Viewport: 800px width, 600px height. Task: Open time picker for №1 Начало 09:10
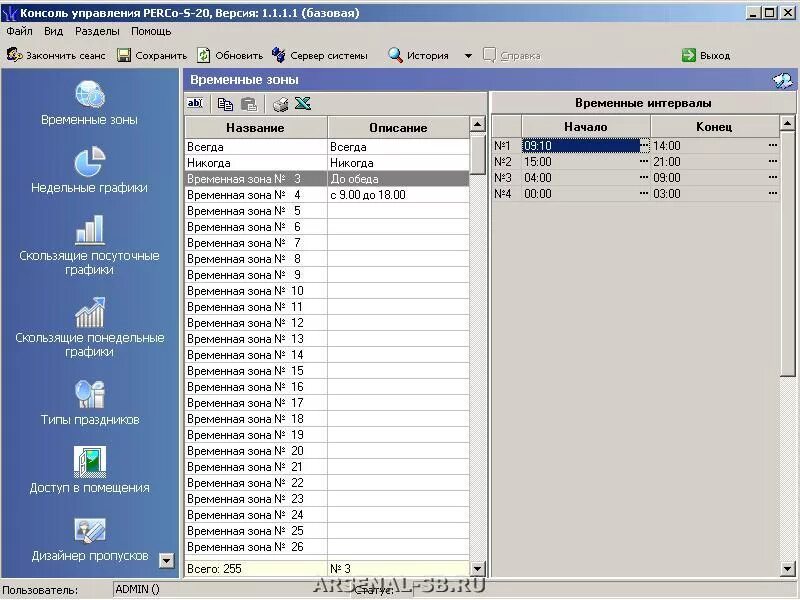click(x=644, y=145)
